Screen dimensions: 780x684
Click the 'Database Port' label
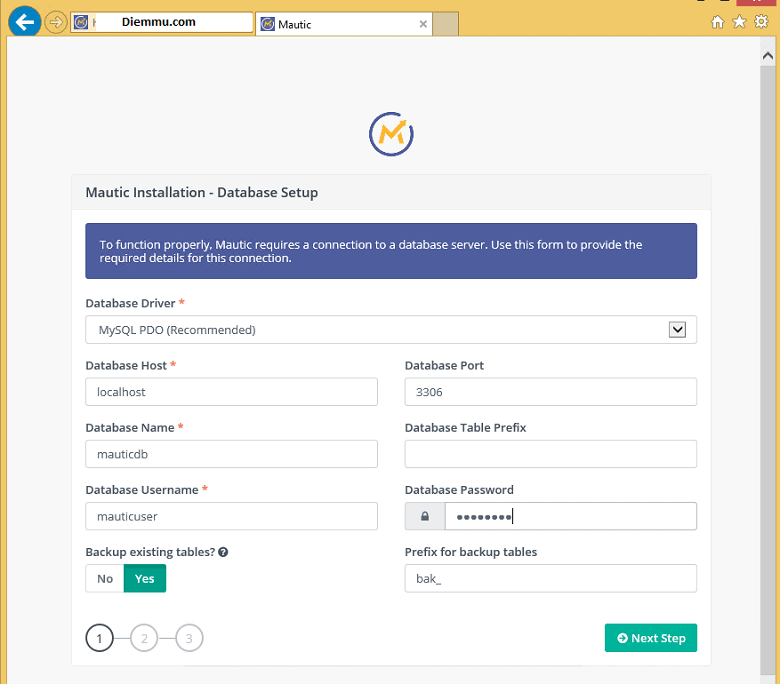(444, 365)
